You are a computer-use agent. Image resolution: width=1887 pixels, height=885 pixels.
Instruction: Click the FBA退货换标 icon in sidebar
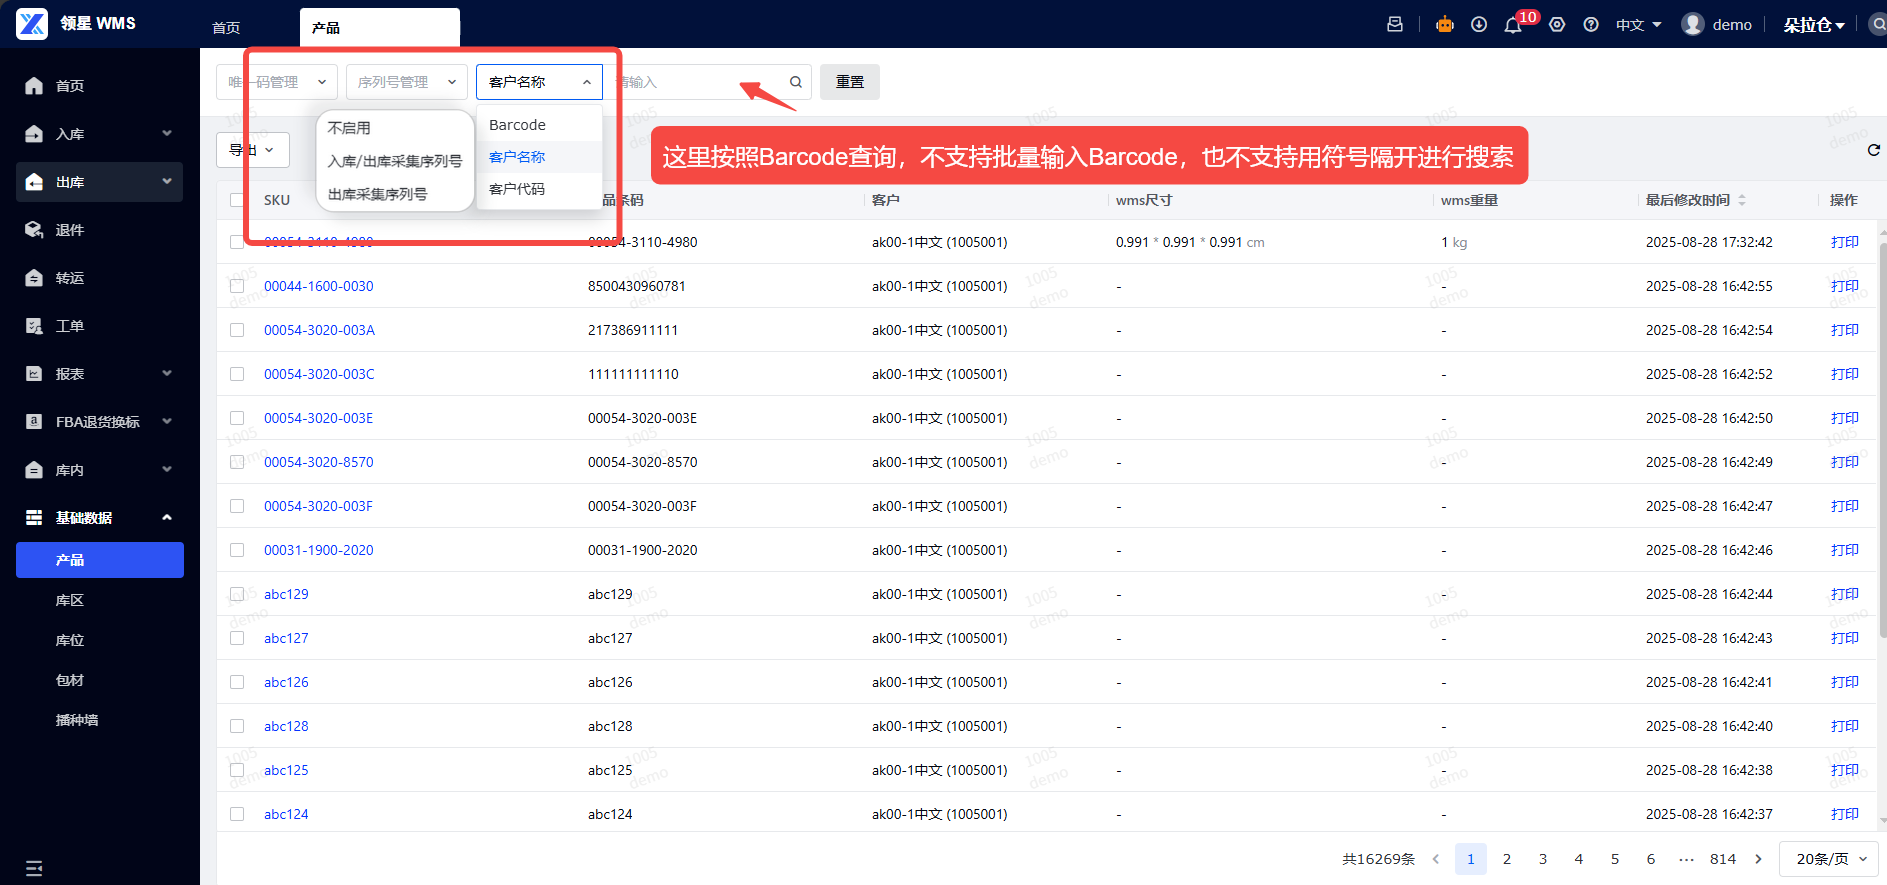pos(34,422)
